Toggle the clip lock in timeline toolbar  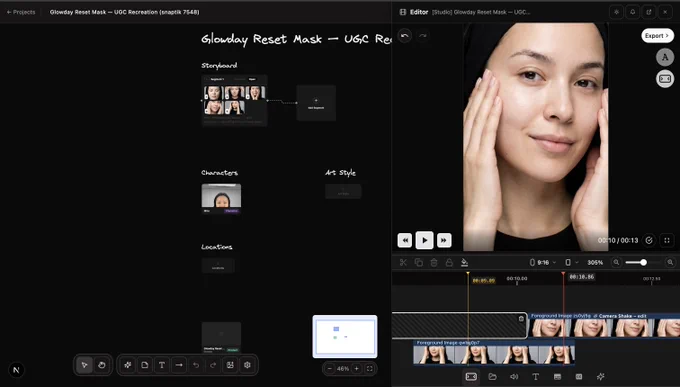449,262
